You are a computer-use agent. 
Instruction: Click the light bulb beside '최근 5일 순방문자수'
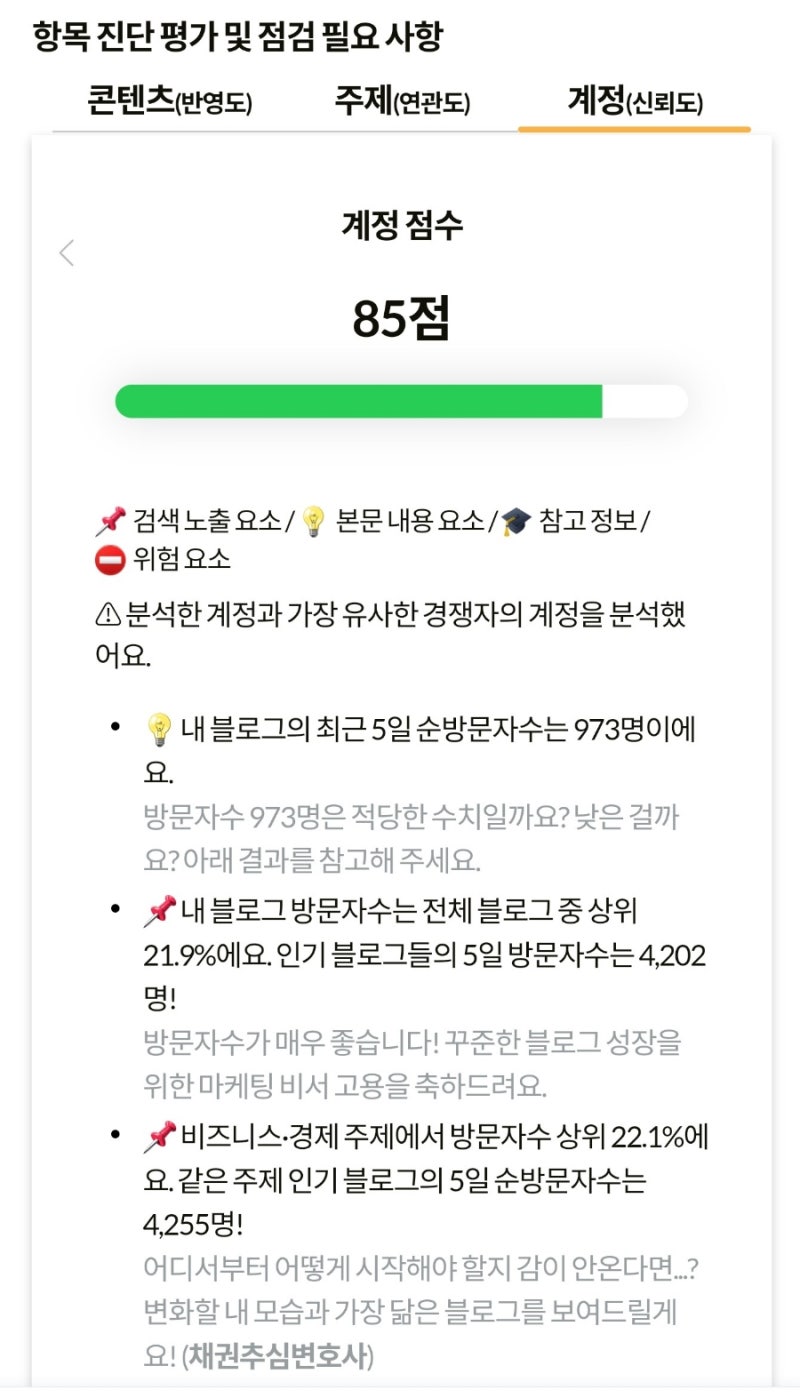click(160, 729)
